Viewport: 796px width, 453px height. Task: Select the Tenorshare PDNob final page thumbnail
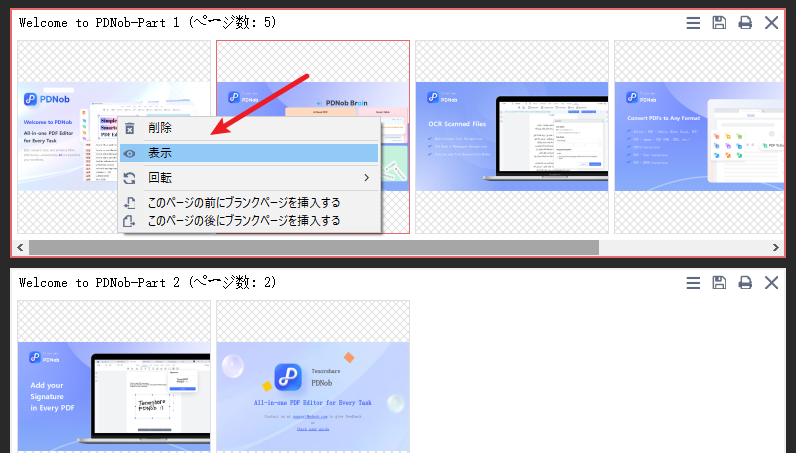tap(313, 376)
